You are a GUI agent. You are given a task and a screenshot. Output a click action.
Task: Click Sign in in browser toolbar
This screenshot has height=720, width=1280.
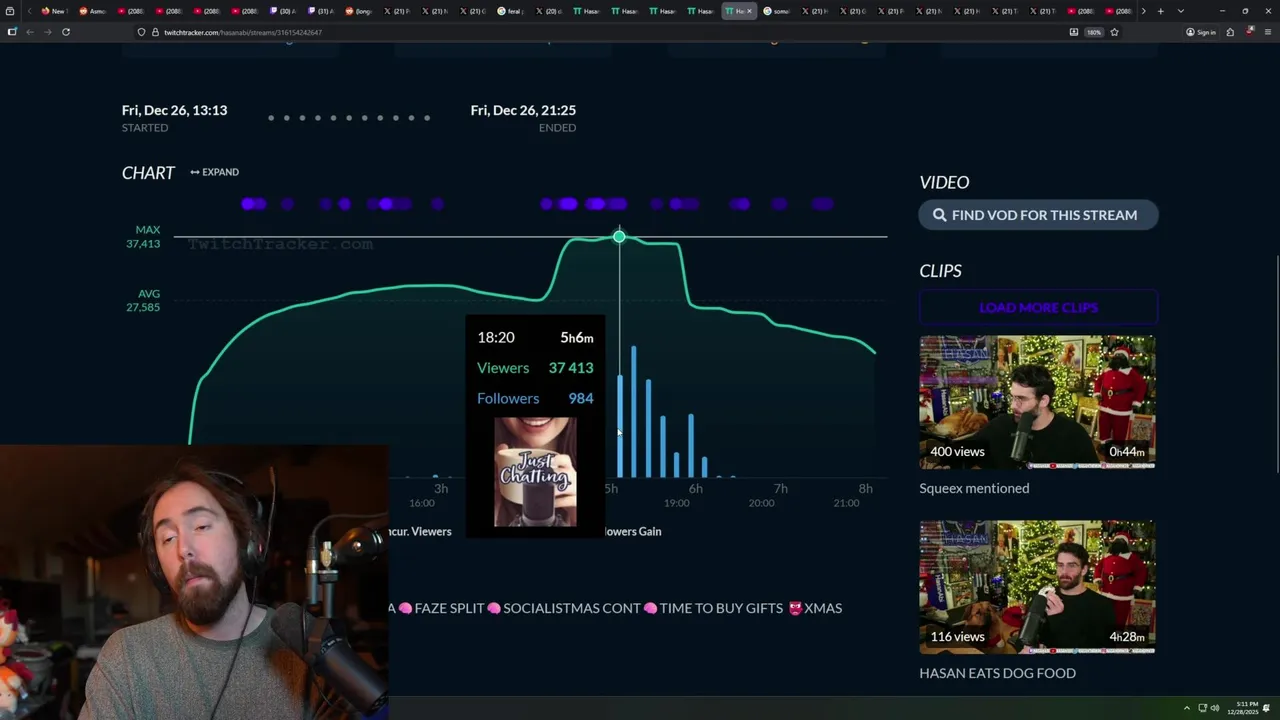[x=1201, y=32]
